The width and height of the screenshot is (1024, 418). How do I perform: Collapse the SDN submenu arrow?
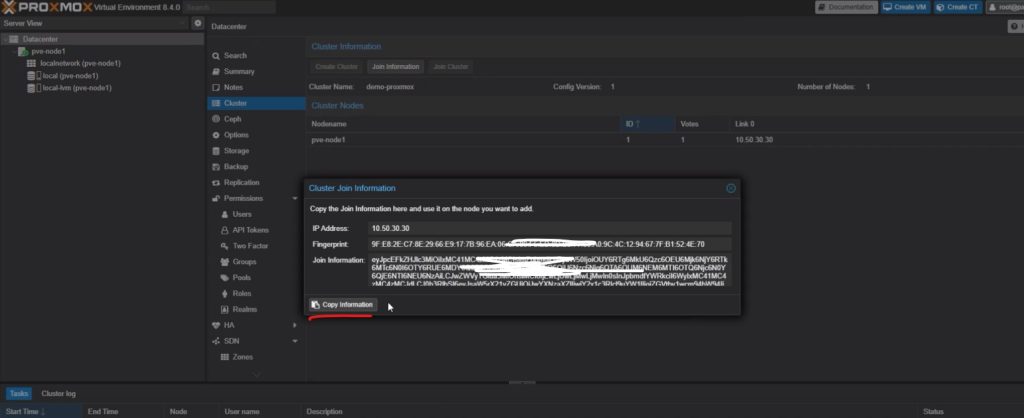click(295, 341)
